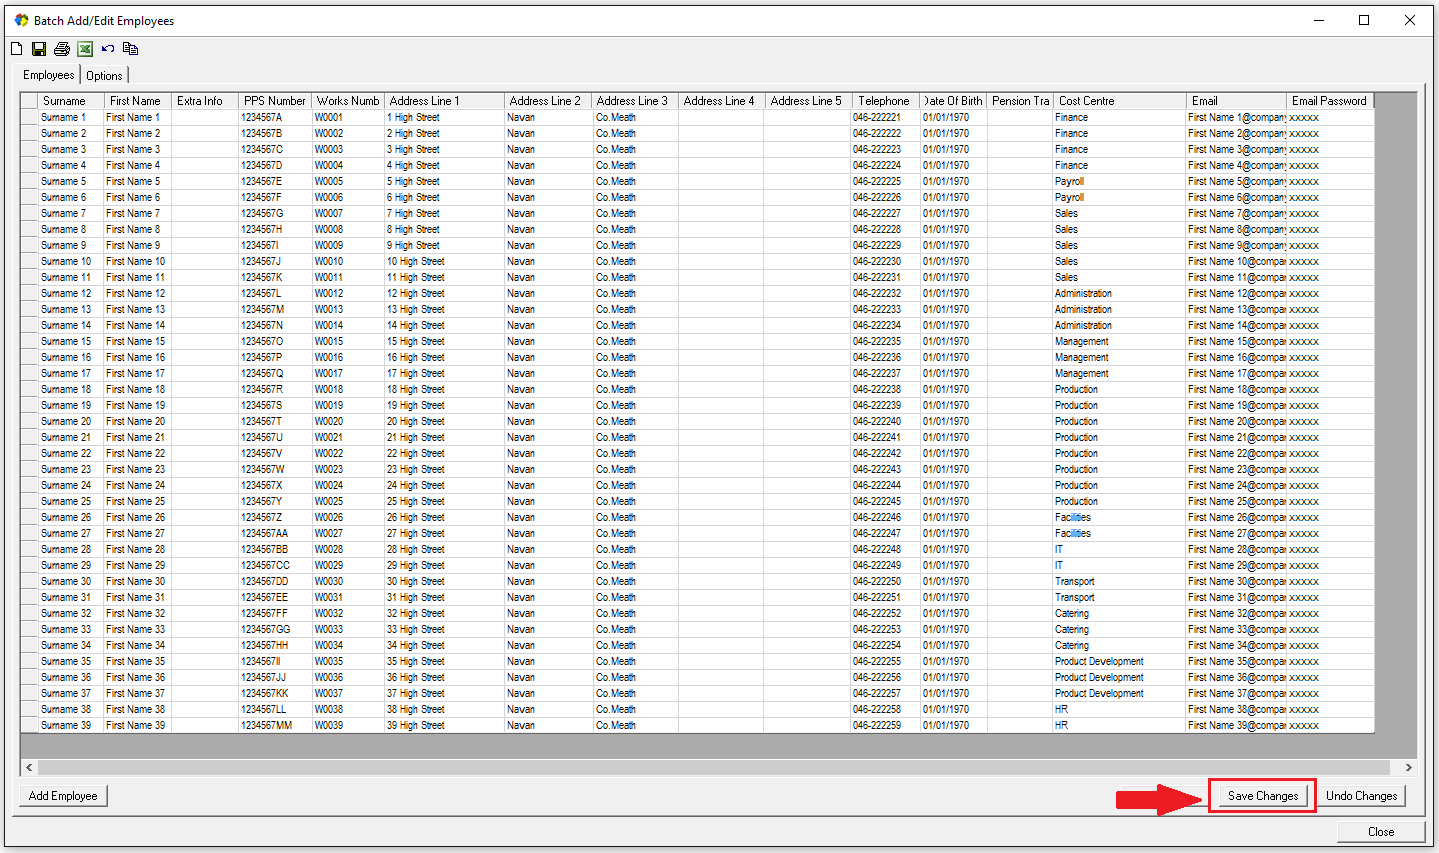
Task: Click the Copy toolbar icon
Action: [130, 49]
